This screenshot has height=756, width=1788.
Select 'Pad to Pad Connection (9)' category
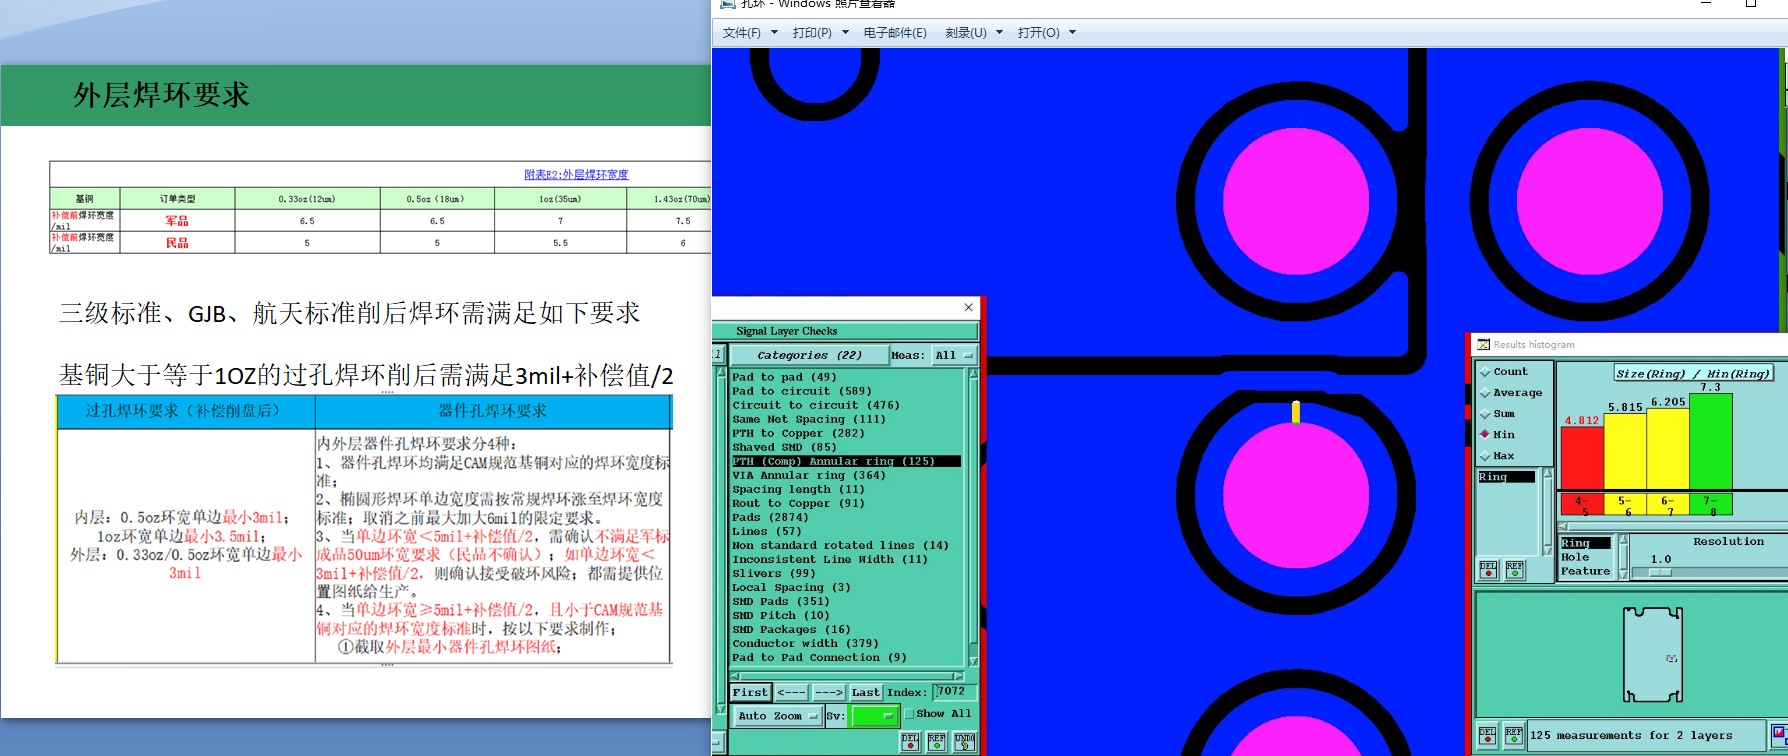click(x=819, y=657)
